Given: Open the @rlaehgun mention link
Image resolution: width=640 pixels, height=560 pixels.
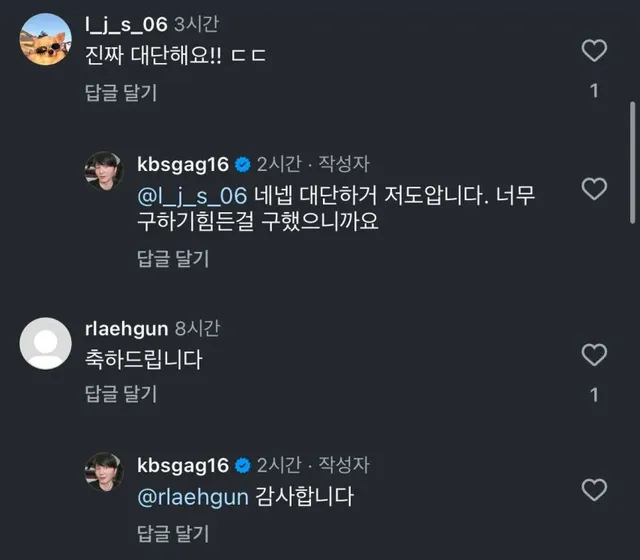Looking at the screenshot, I should tap(193, 497).
